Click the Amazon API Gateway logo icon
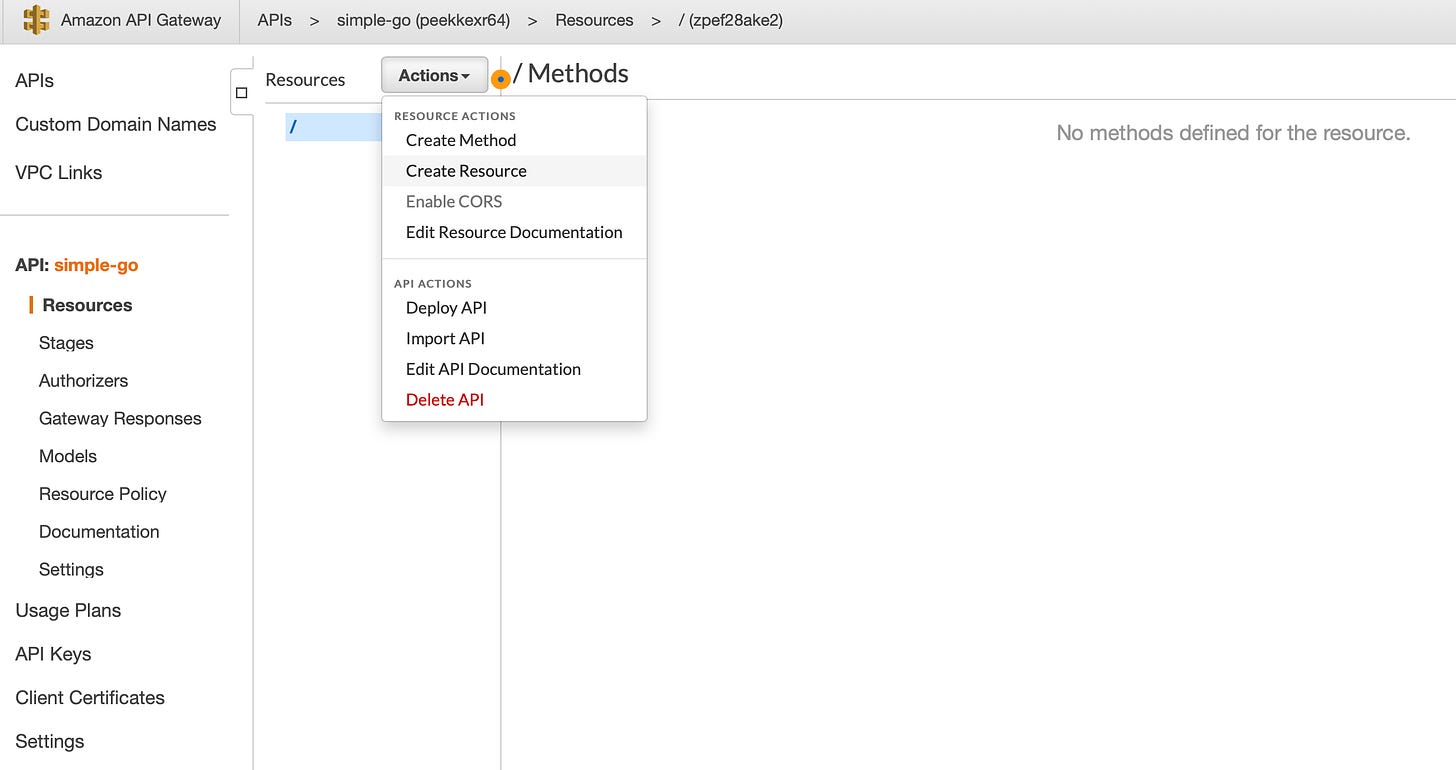 pos(36,20)
